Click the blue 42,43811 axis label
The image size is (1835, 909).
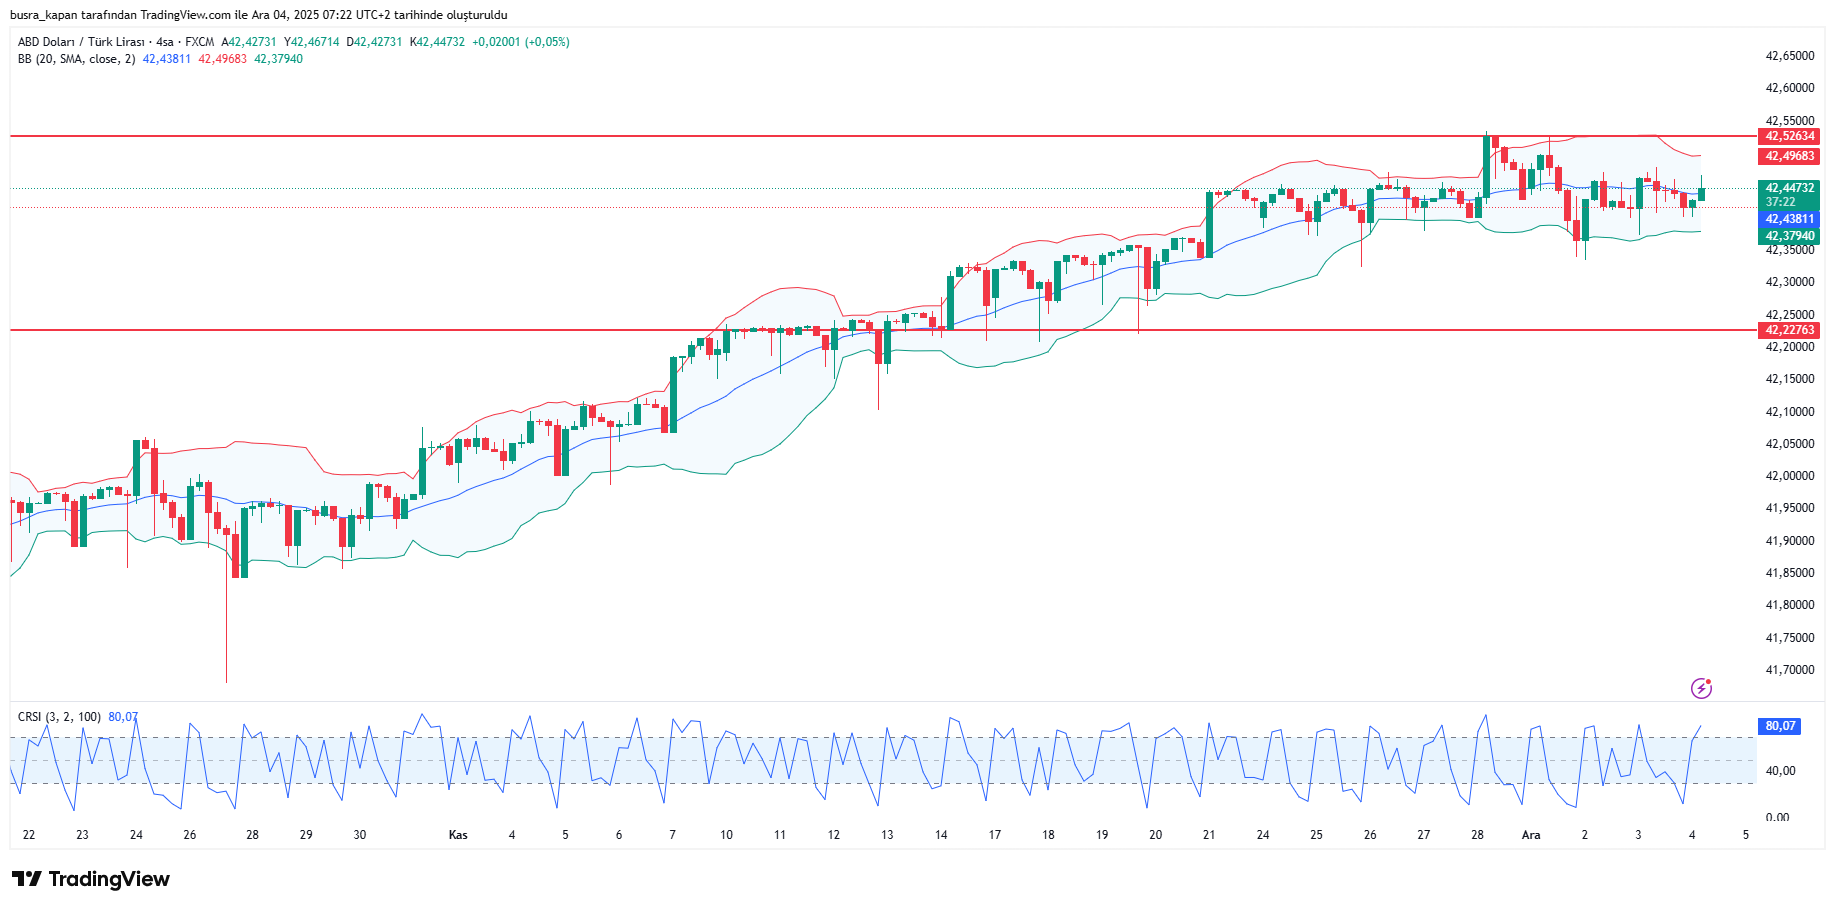1788,219
